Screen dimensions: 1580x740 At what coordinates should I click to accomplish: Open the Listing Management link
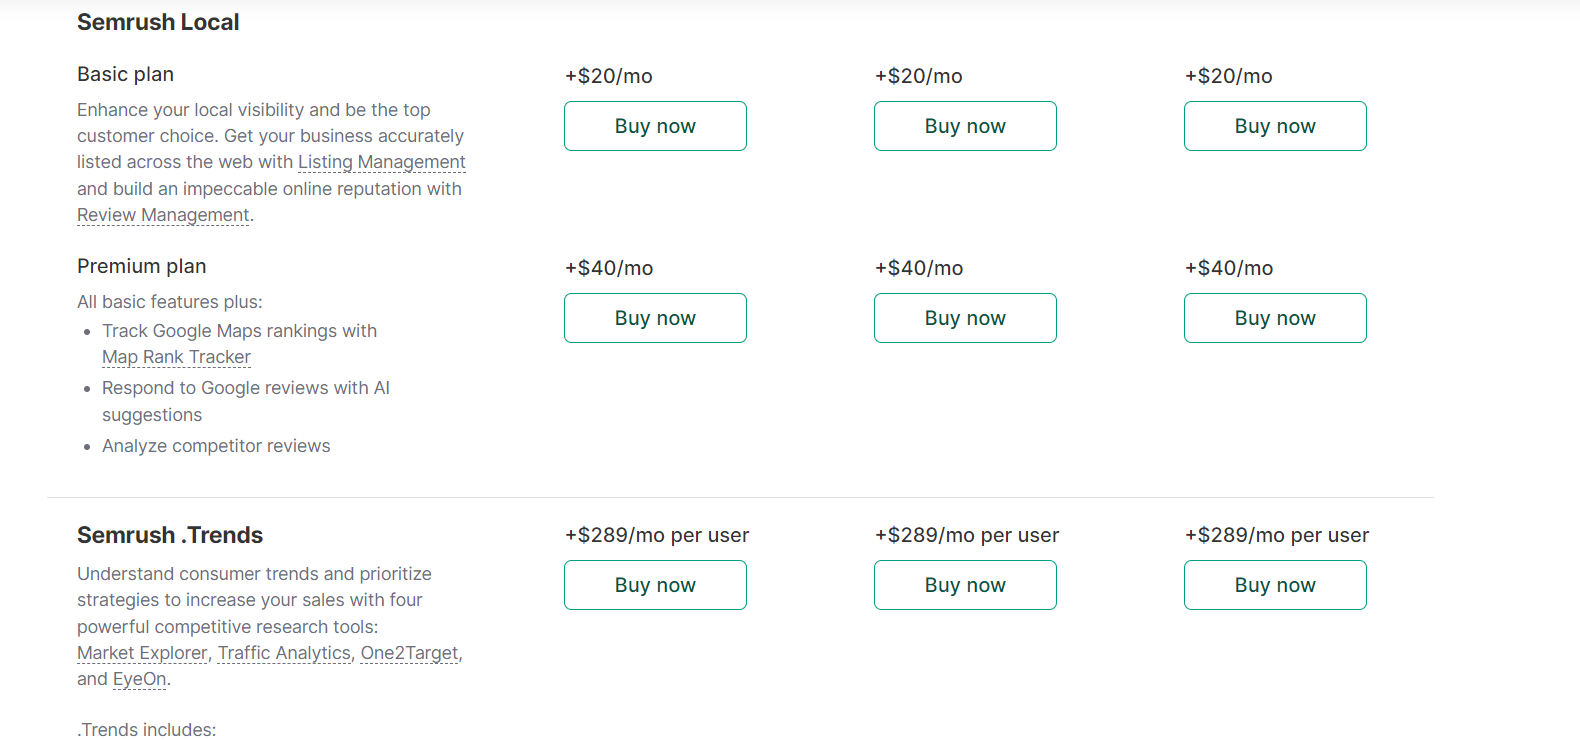pyautogui.click(x=381, y=161)
